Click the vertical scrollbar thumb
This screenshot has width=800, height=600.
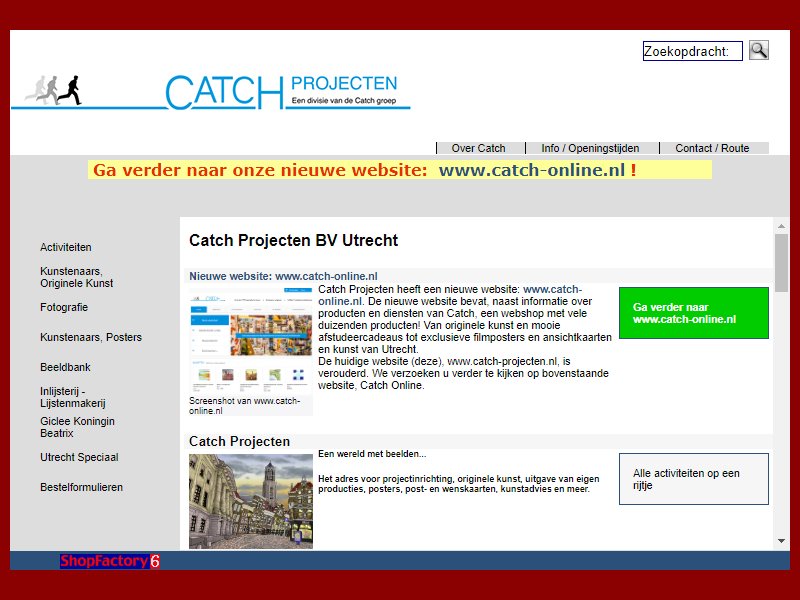click(x=781, y=263)
